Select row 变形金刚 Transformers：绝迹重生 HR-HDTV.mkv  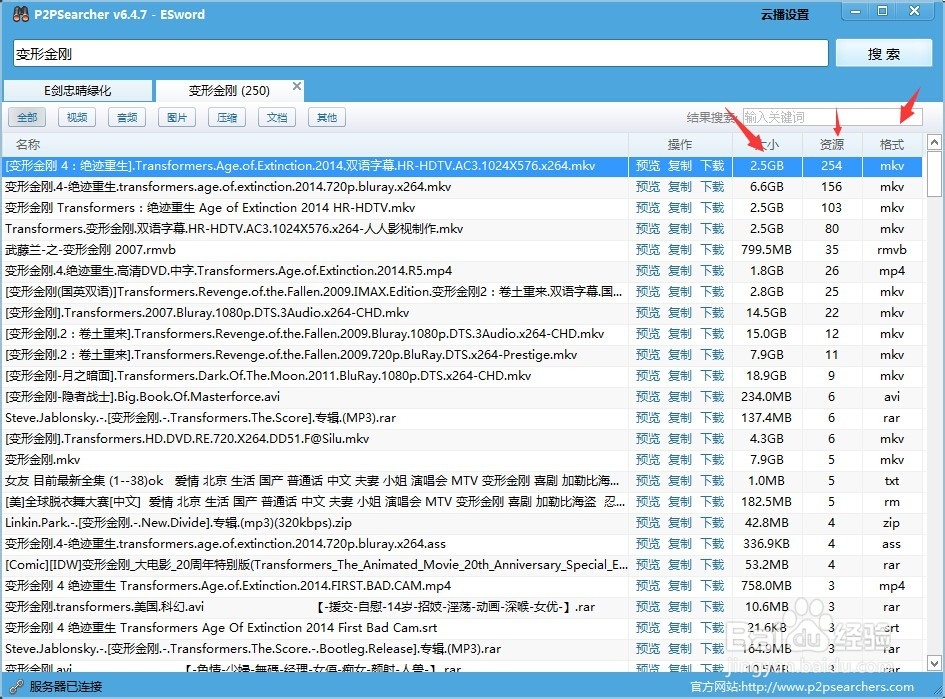click(462, 208)
